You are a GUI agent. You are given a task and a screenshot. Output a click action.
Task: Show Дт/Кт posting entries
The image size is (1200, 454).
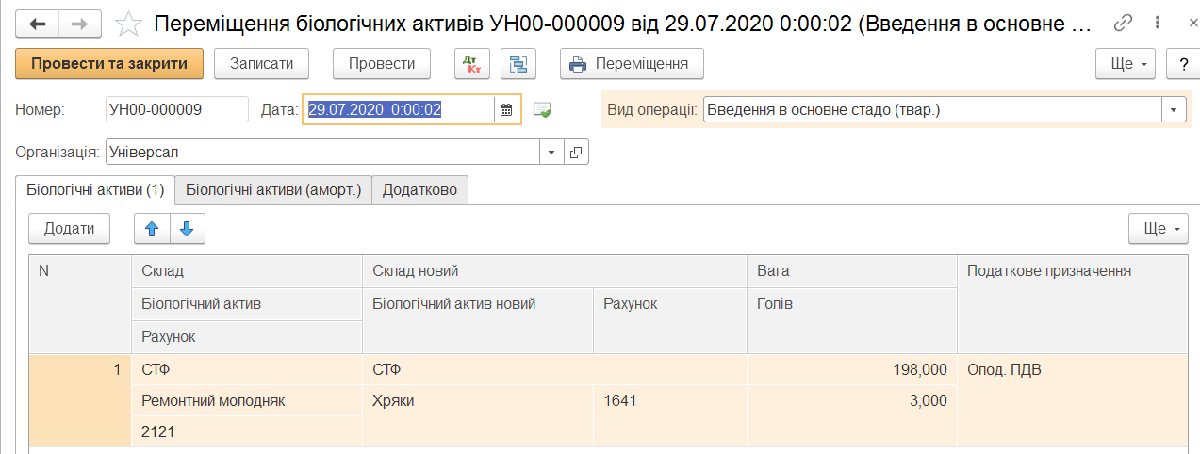coord(472,64)
